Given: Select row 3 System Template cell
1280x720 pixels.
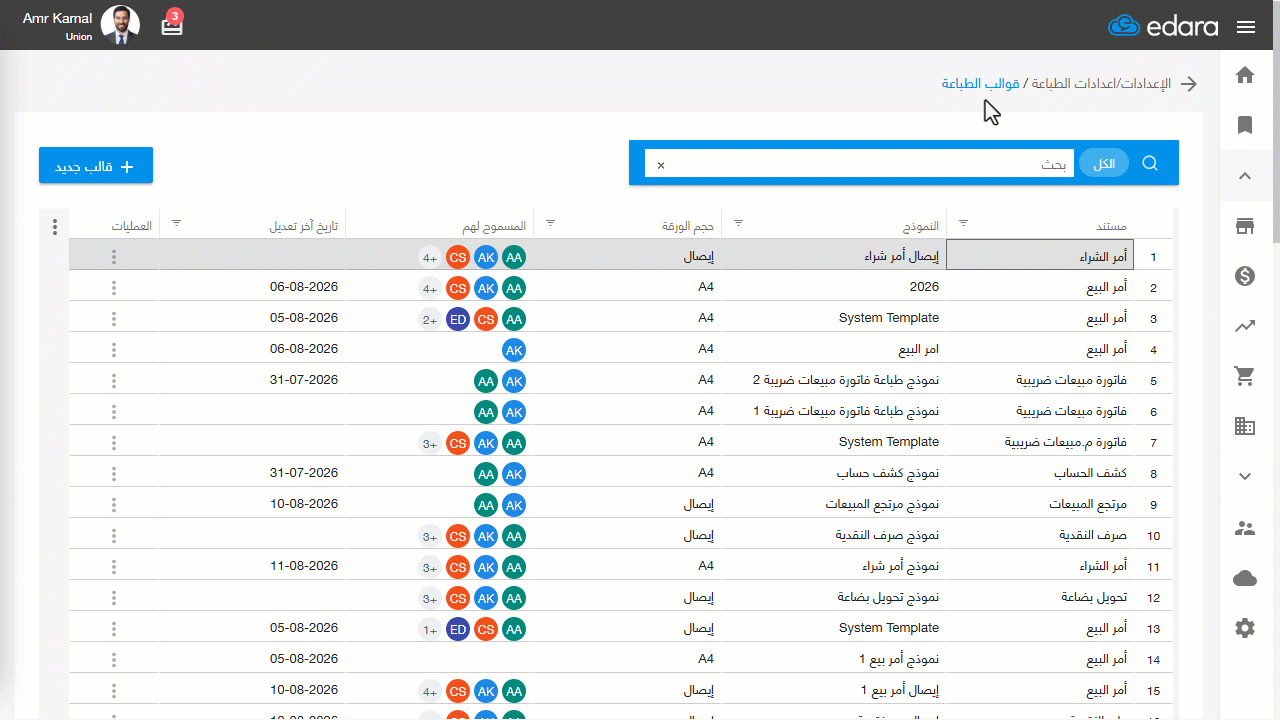Looking at the screenshot, I should (x=832, y=318).
